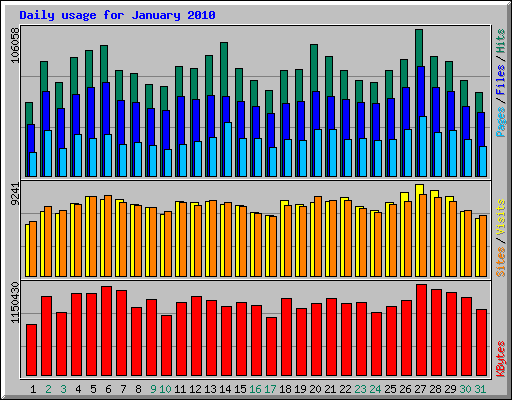The height and width of the screenshot is (400, 512).
Task: Click the red KBytes bar for day 6
Action: point(107,331)
